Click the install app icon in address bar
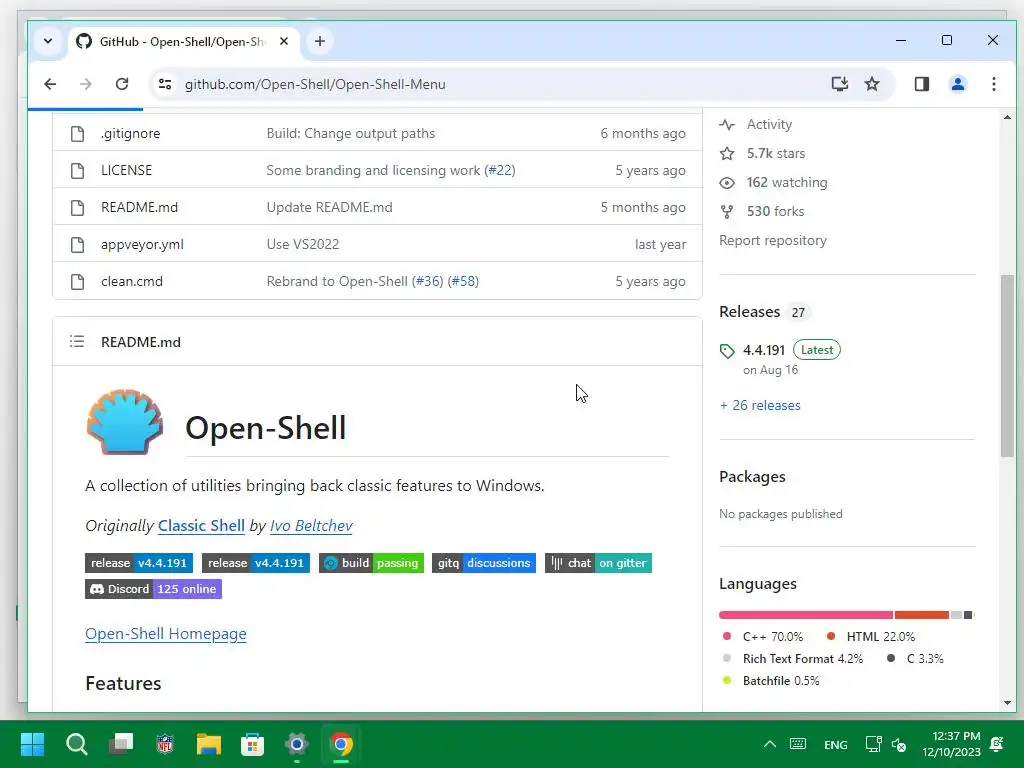Viewport: 1024px width, 768px height. pyautogui.click(x=840, y=84)
